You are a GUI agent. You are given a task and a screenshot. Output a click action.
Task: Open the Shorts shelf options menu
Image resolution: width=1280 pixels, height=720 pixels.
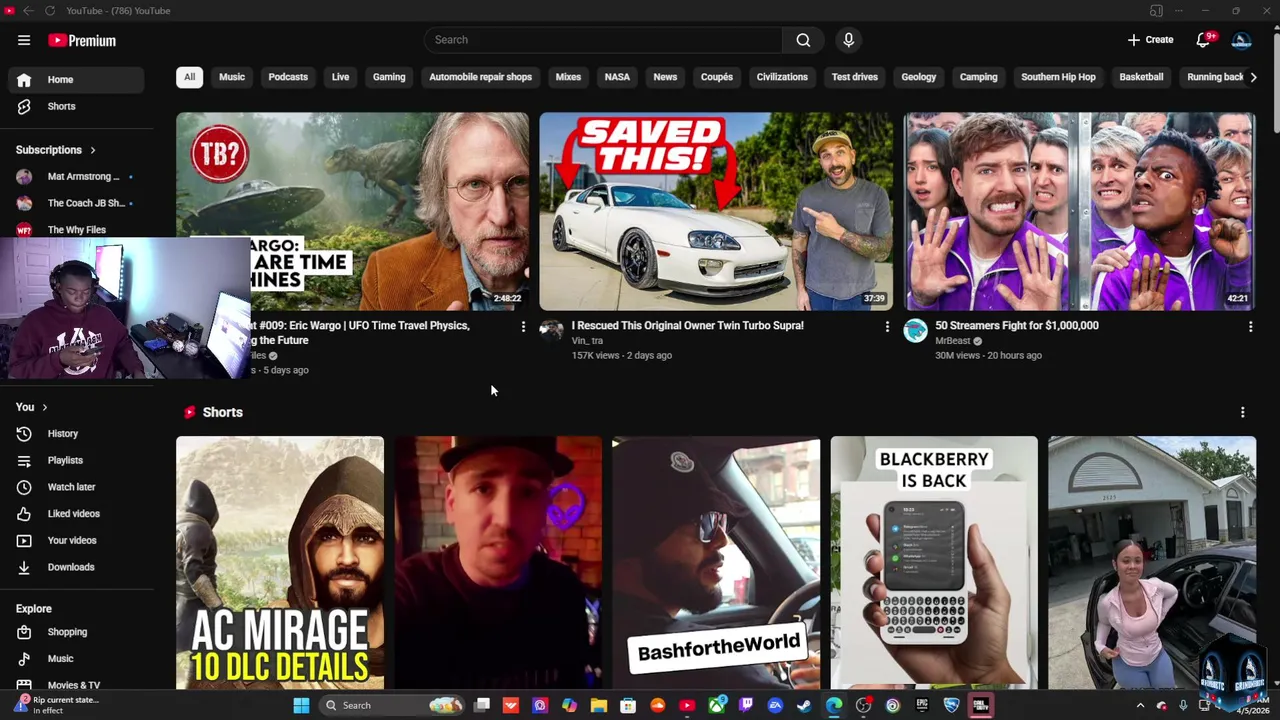point(1242,412)
